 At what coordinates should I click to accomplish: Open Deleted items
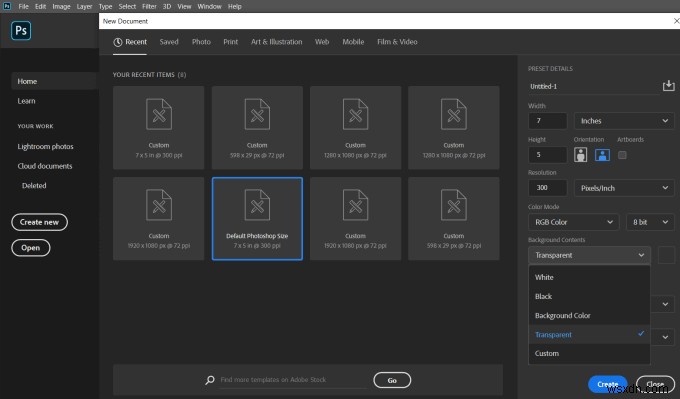[x=34, y=185]
